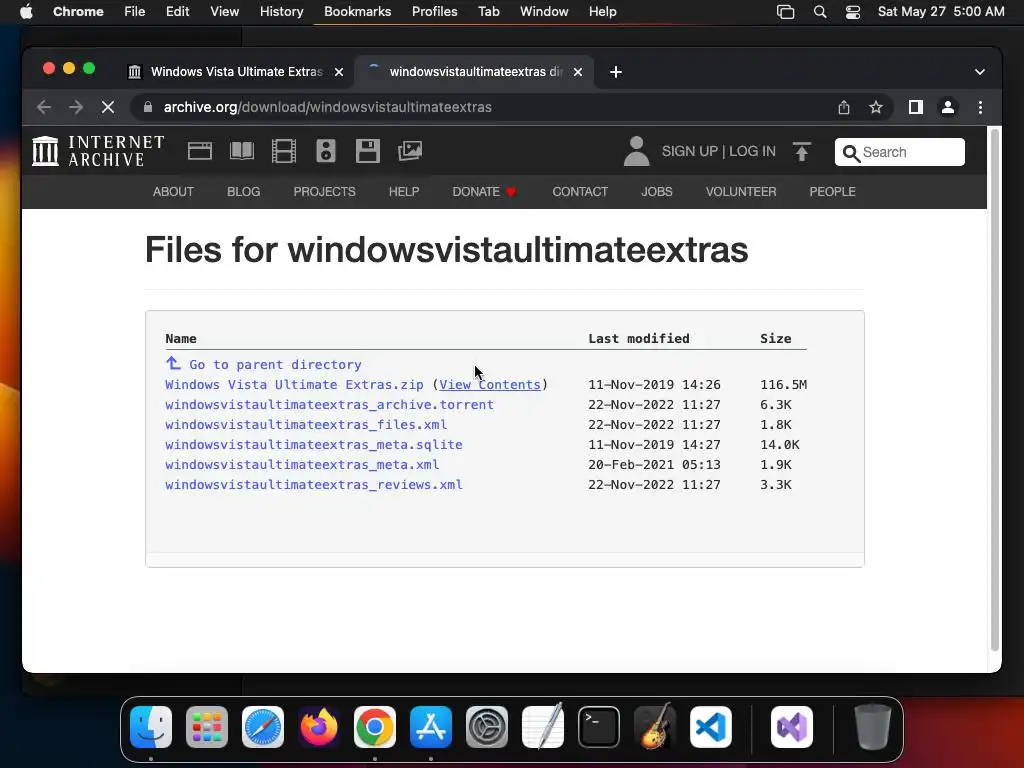Toggle the Chrome side panel icon
Viewport: 1024px width, 768px height.
pos(916,107)
